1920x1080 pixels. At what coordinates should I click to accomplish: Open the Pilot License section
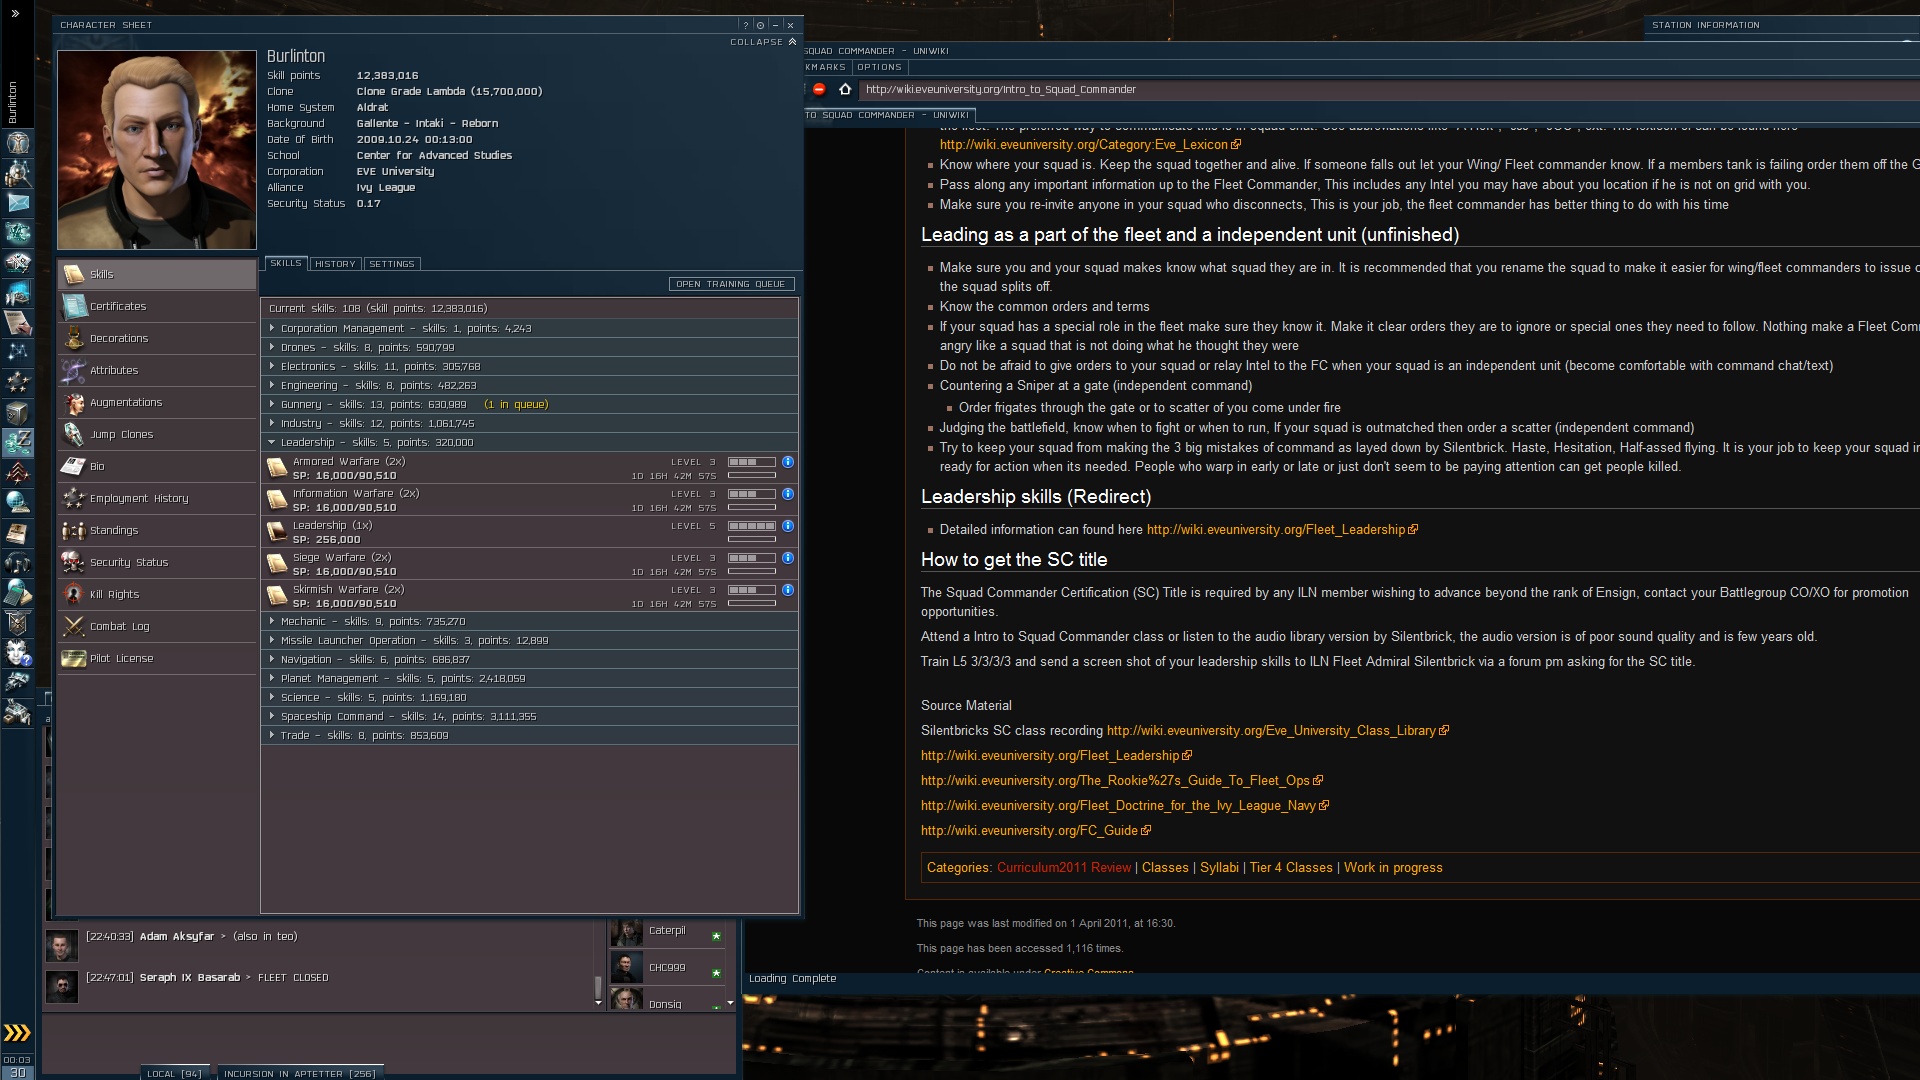(x=121, y=659)
